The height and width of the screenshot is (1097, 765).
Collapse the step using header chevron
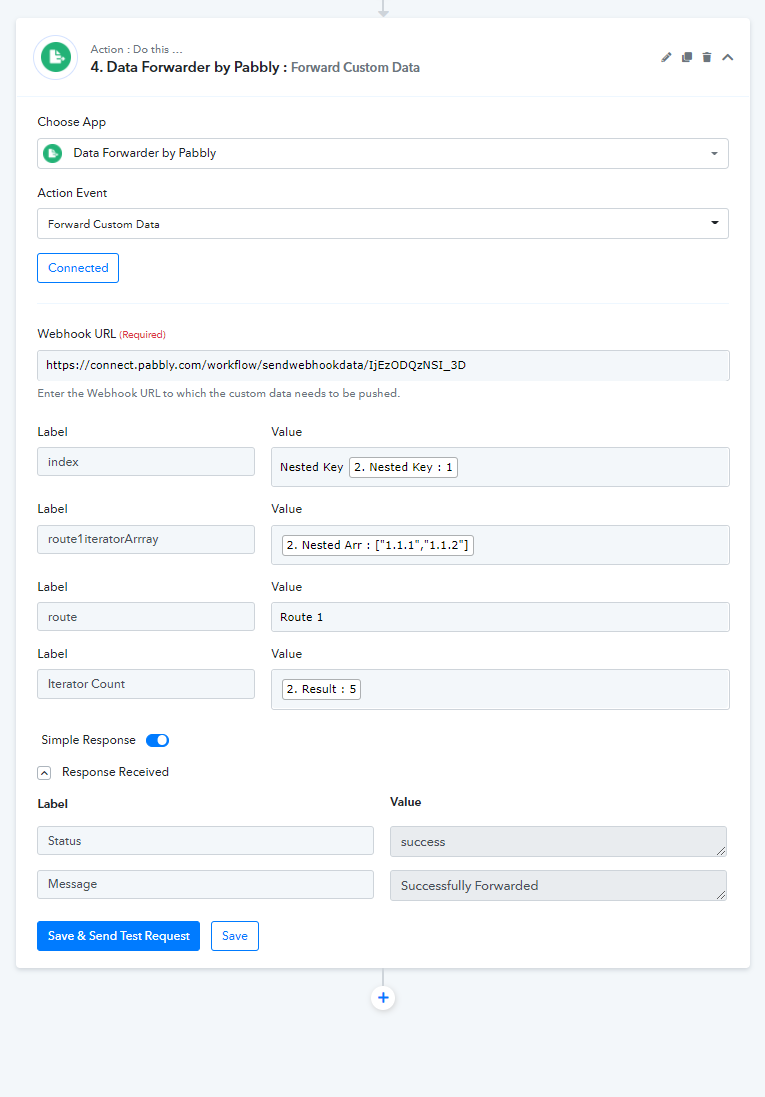point(728,57)
